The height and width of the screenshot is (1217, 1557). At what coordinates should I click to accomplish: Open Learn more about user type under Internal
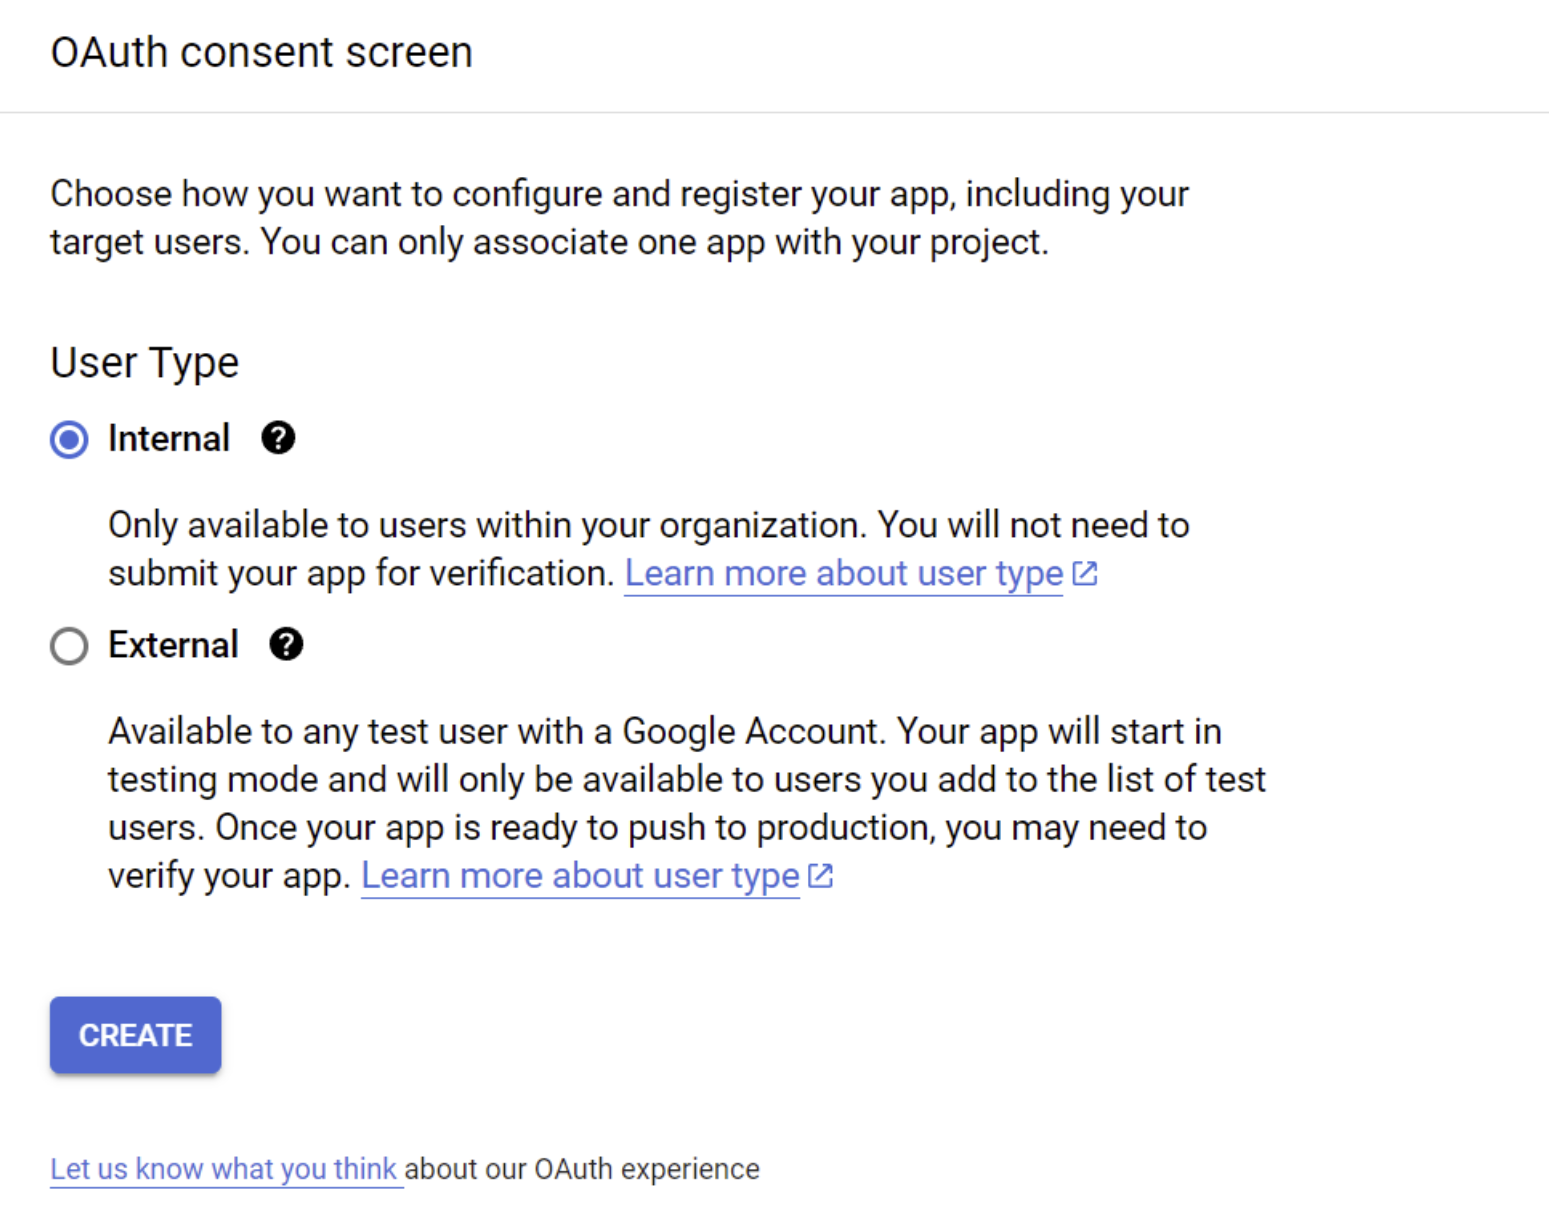[844, 574]
